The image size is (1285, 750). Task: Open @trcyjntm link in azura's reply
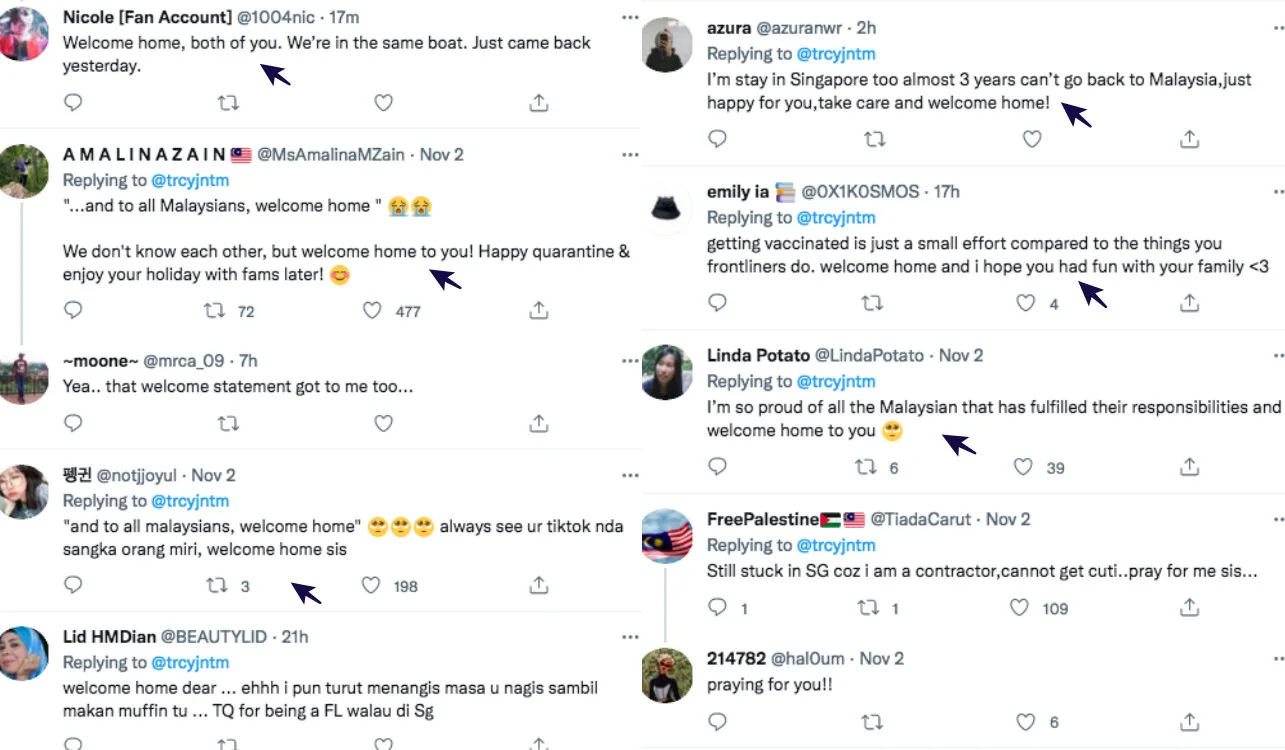pos(836,54)
